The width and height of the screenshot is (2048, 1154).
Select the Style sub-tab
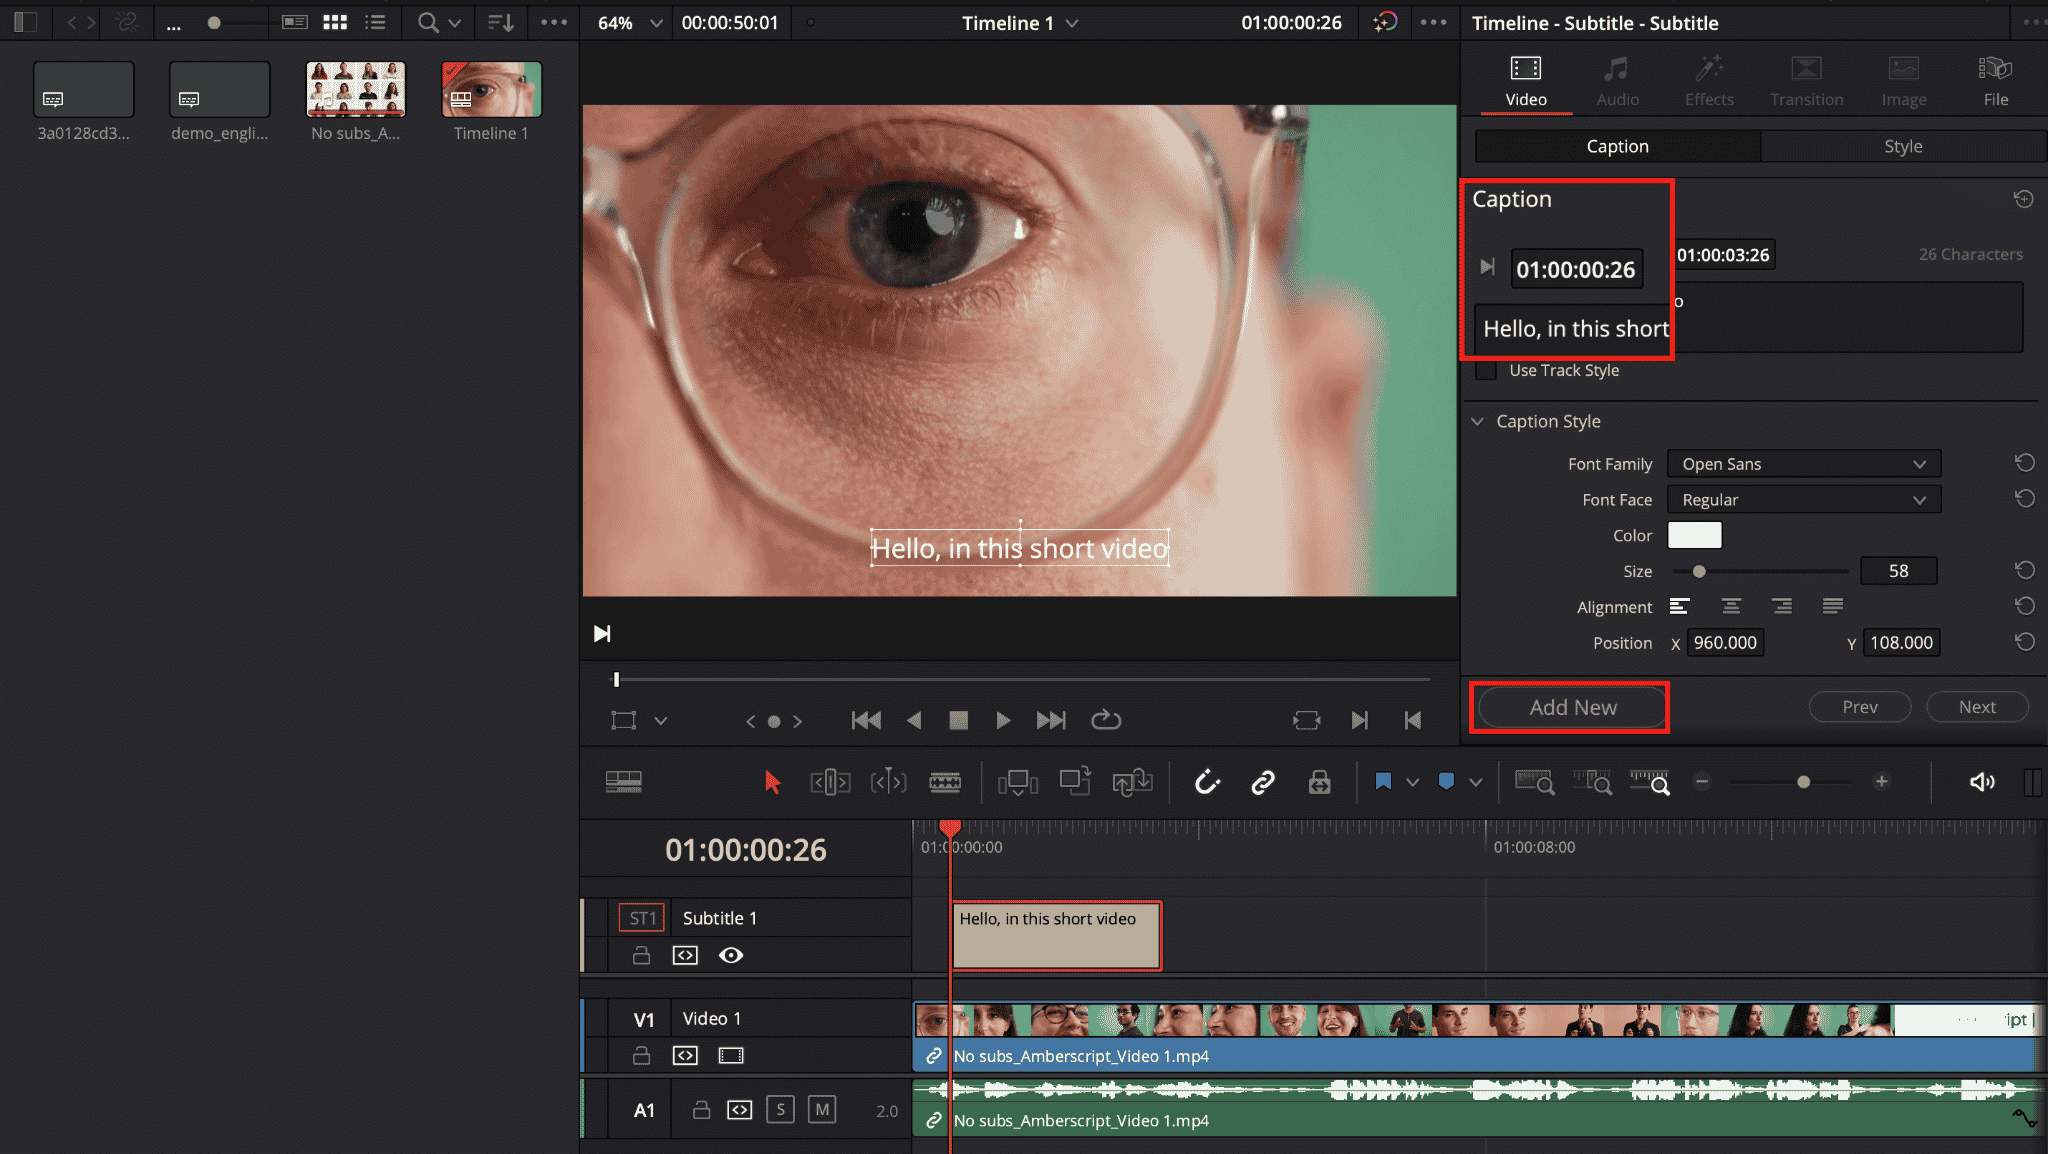(x=1903, y=146)
